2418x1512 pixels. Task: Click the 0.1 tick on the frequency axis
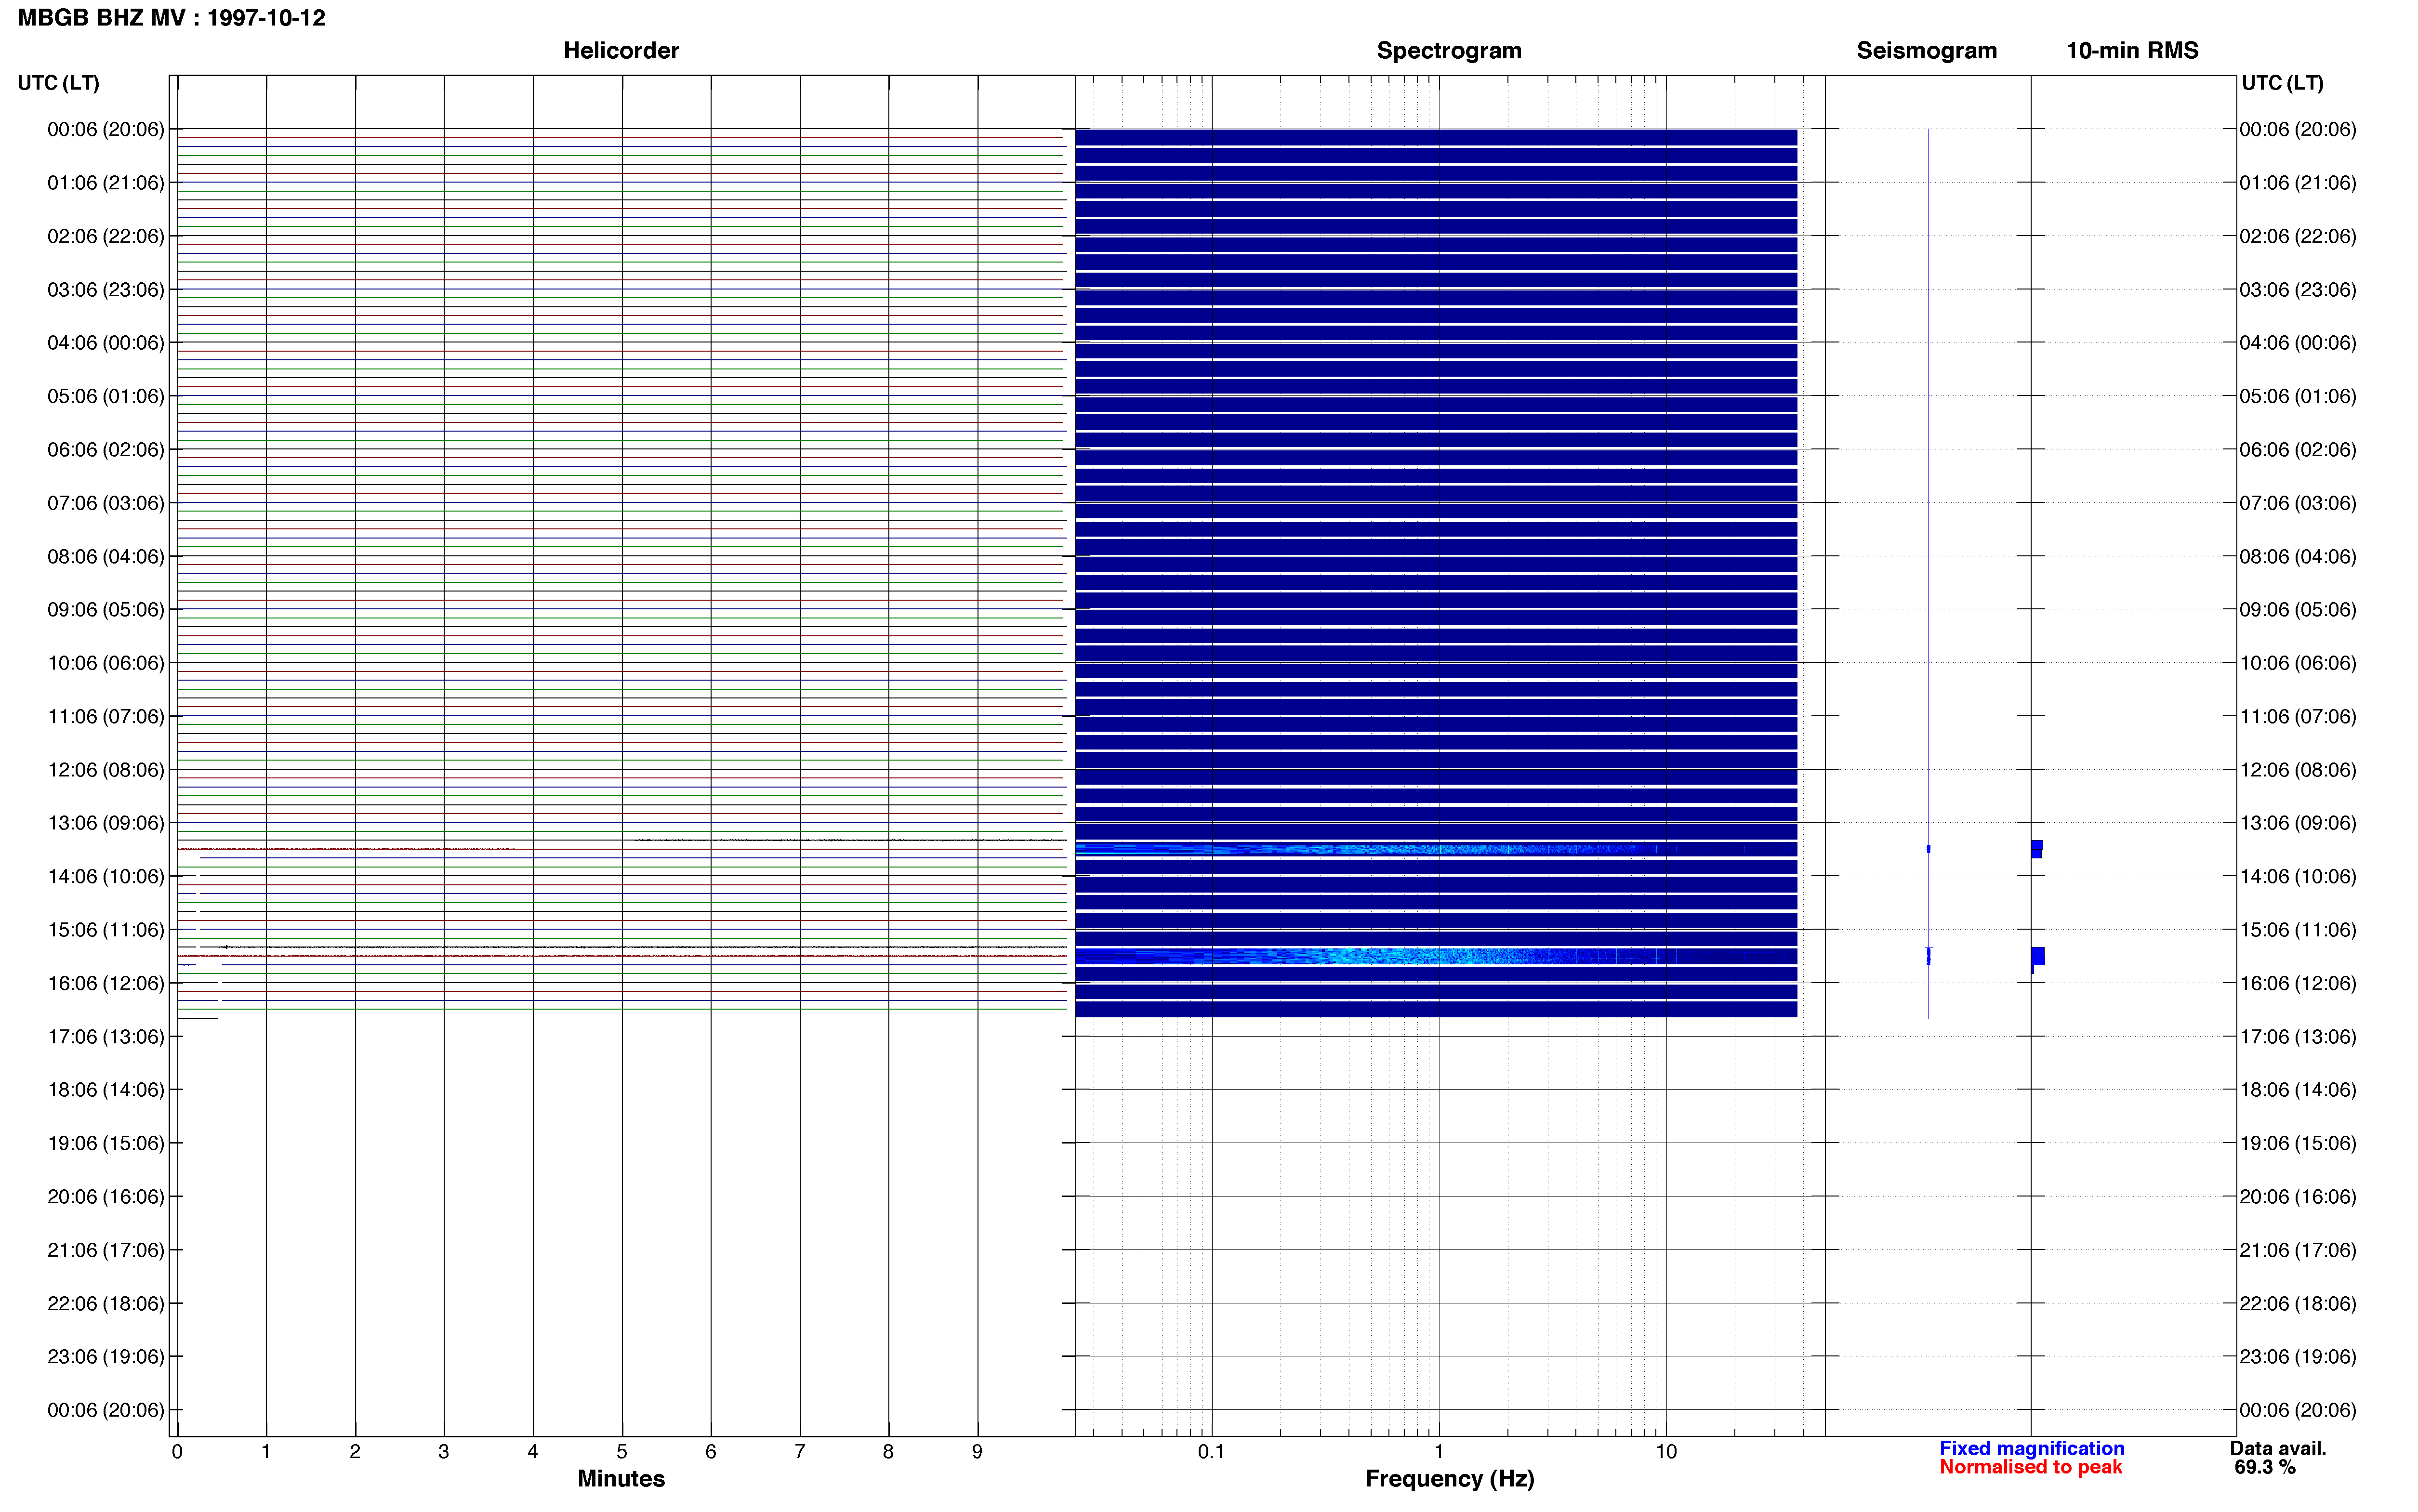1211,1451
